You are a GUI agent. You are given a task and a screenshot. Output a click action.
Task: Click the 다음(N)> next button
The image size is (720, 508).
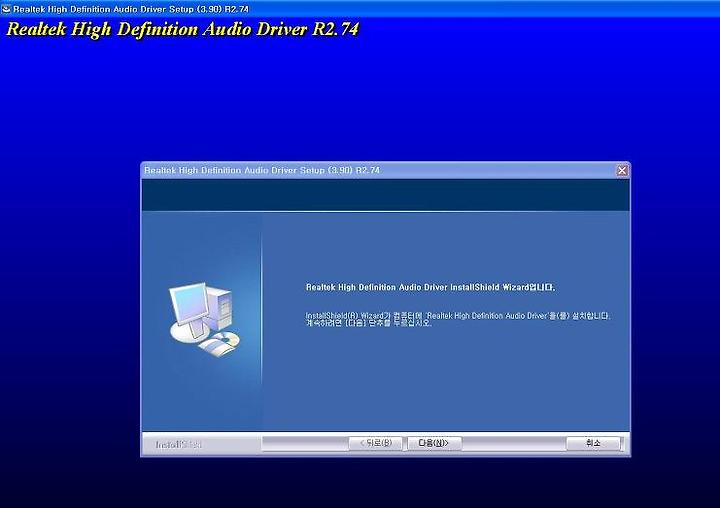pyautogui.click(x=433, y=443)
